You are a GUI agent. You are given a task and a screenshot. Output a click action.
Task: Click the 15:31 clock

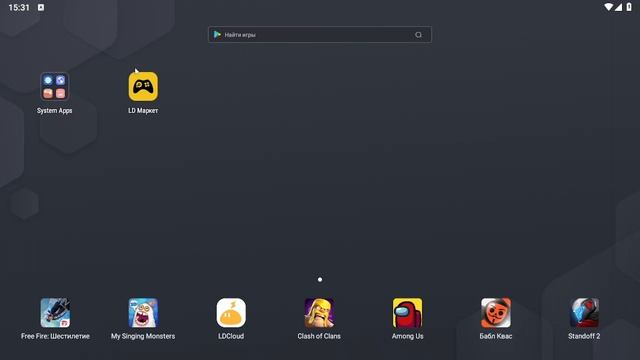(x=19, y=7)
